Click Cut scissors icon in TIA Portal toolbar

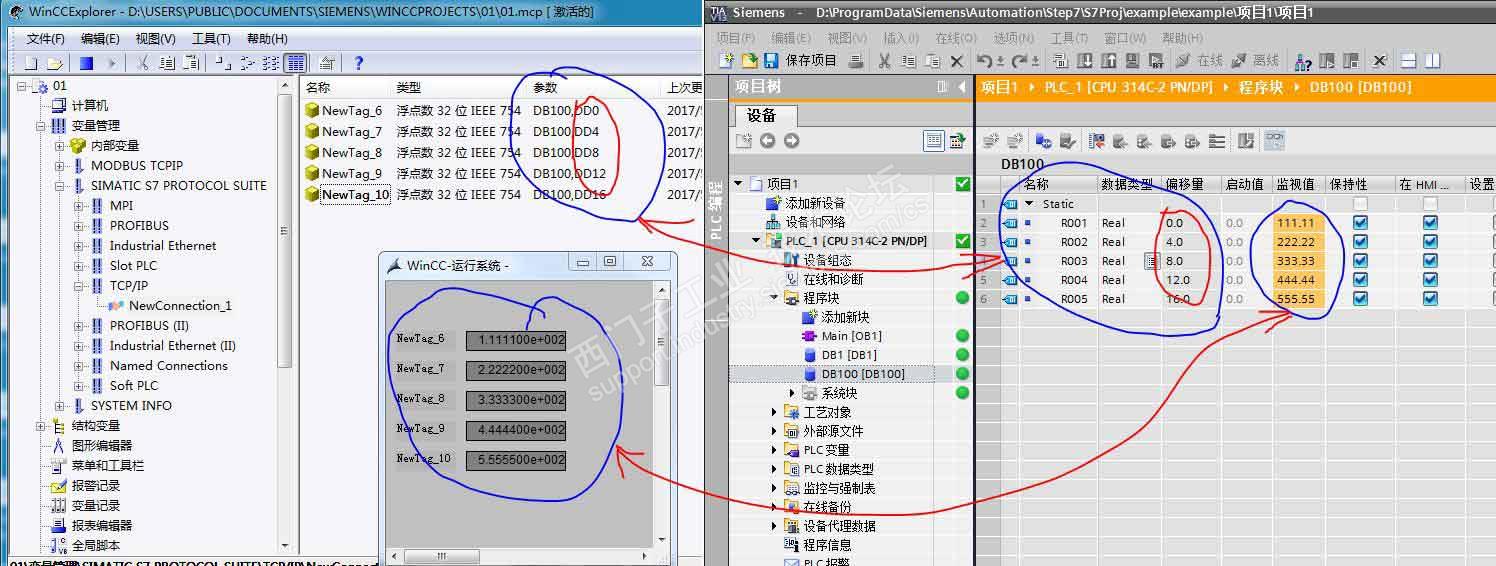884,61
